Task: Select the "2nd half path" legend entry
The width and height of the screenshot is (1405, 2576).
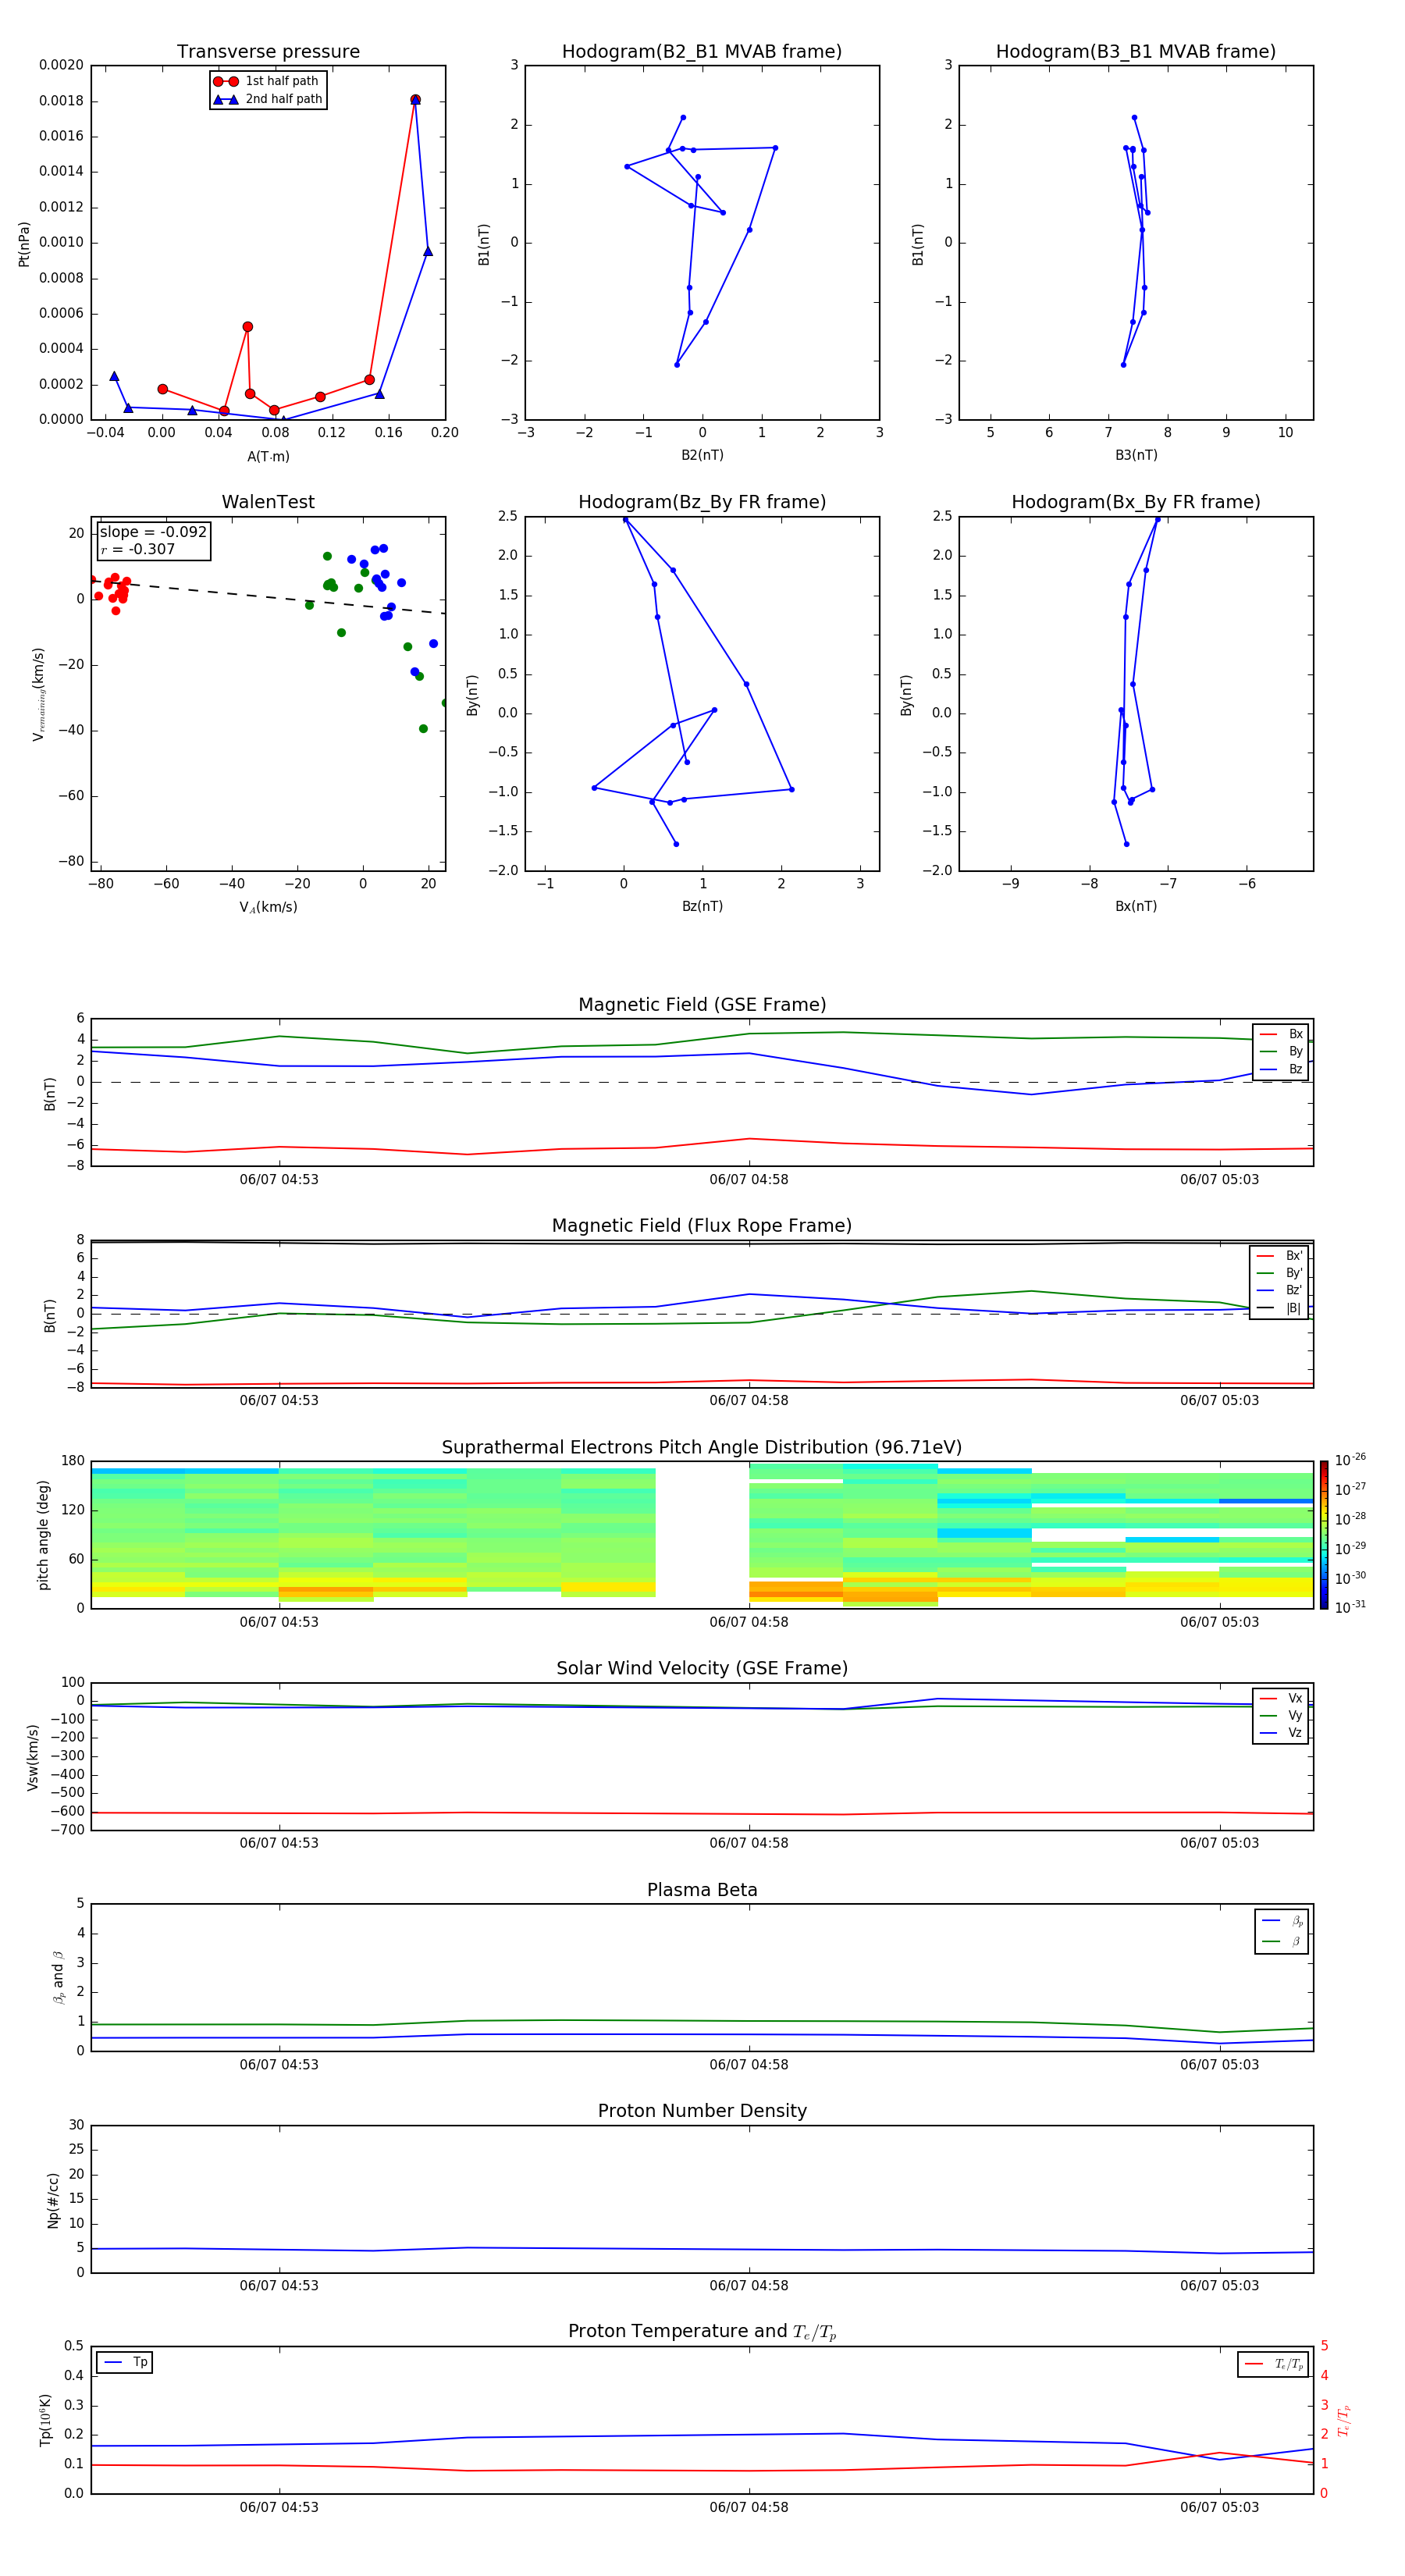Action: (x=268, y=99)
